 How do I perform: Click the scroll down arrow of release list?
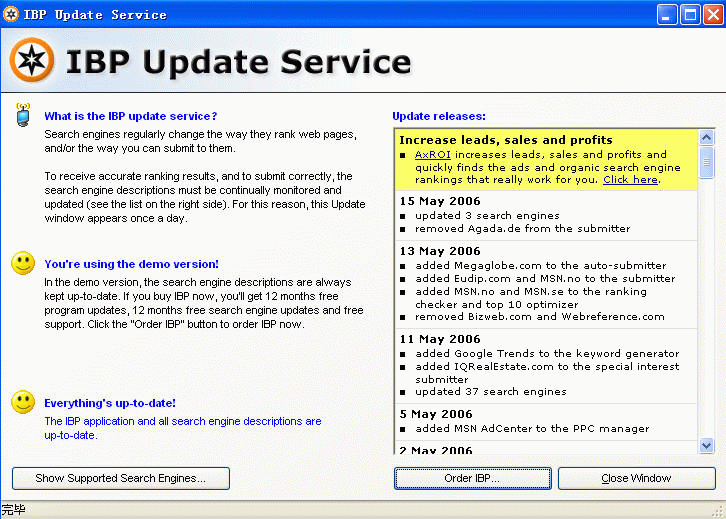tap(706, 446)
